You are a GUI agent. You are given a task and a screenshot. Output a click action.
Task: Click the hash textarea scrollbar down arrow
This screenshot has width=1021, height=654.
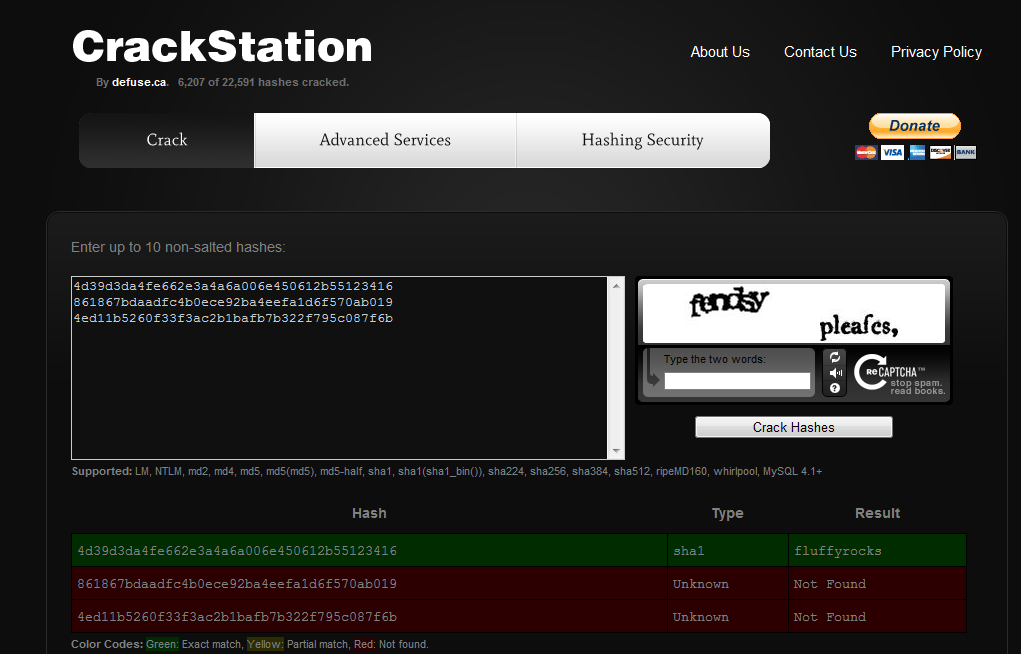[x=616, y=451]
